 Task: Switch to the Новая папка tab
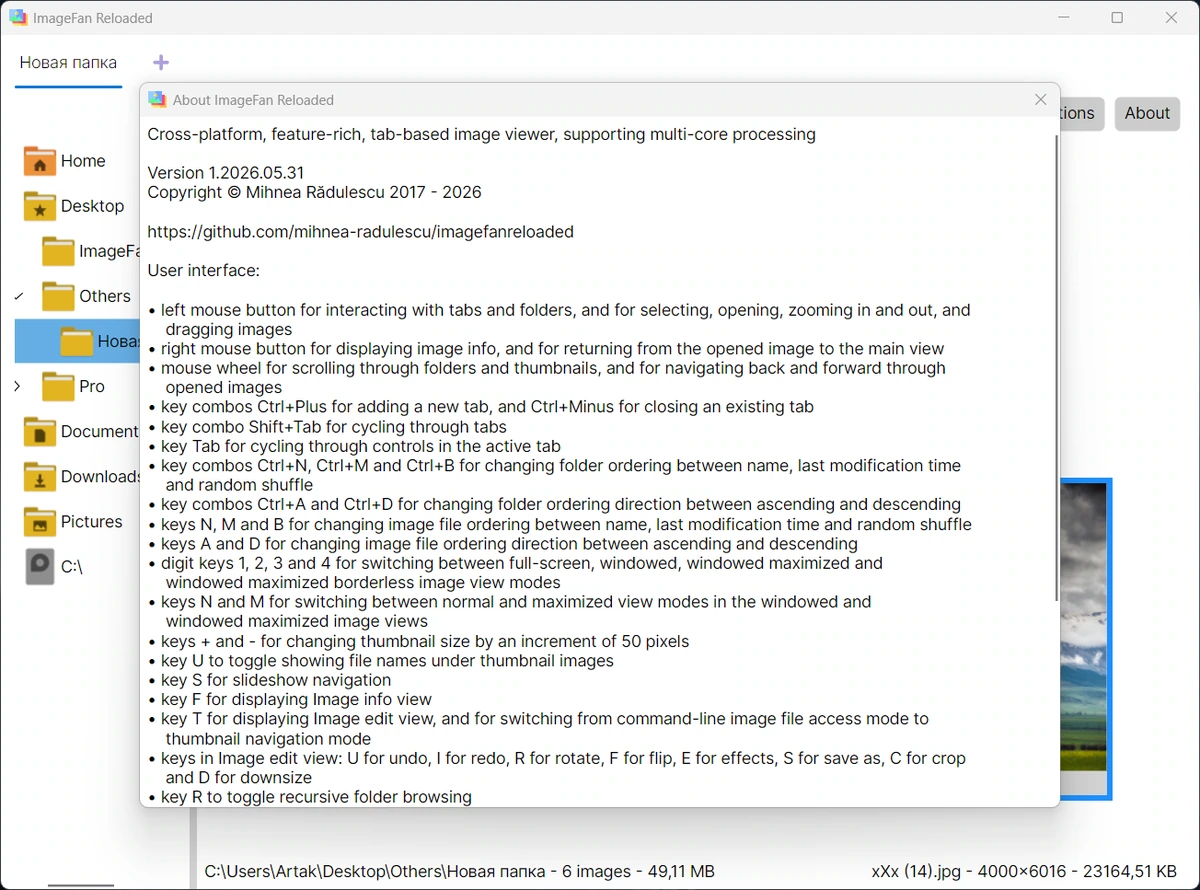[68, 62]
